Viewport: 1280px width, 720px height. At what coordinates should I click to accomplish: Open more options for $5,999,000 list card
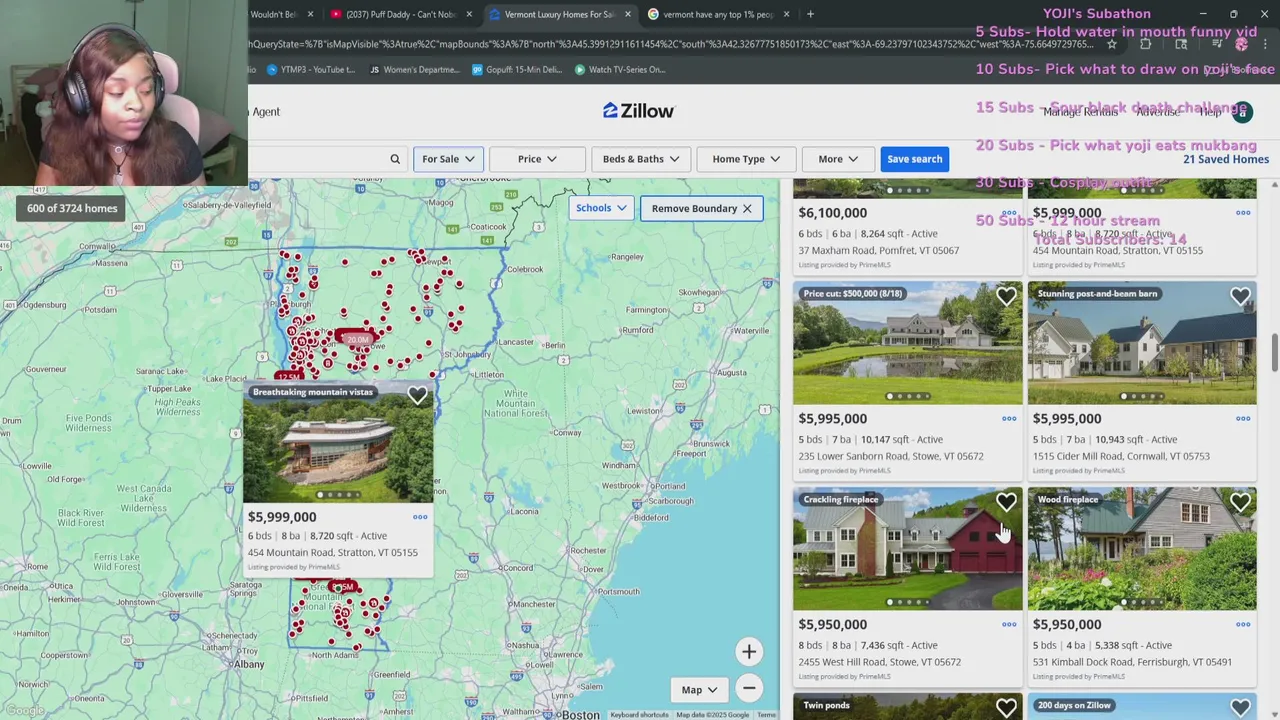[x=1243, y=213]
